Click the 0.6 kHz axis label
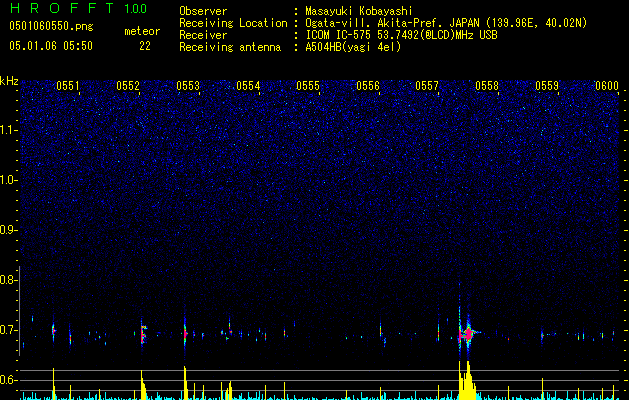Screen dimensions: 629x400 [8, 380]
